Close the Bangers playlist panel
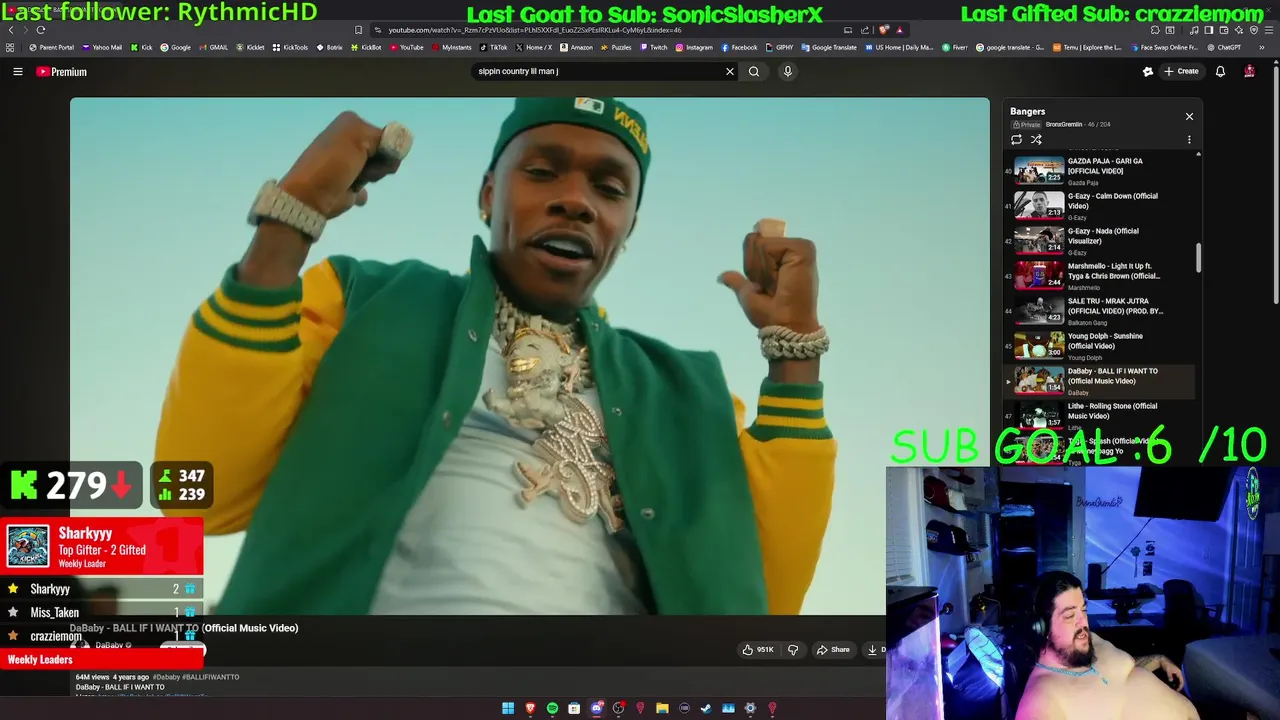 (1189, 117)
